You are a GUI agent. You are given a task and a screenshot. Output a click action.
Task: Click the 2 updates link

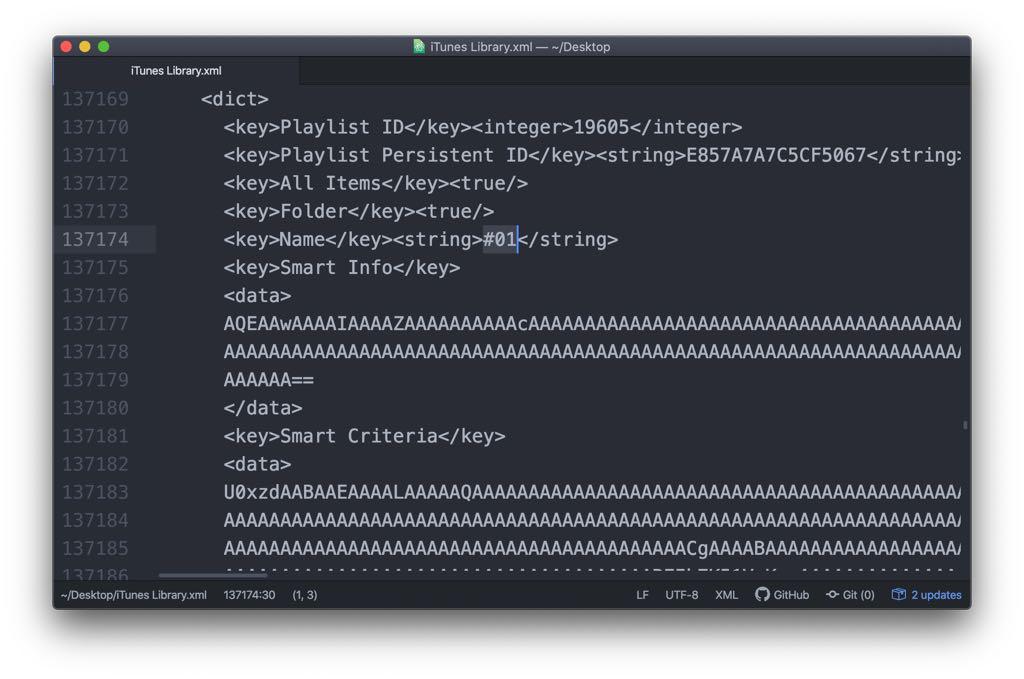tap(936, 595)
